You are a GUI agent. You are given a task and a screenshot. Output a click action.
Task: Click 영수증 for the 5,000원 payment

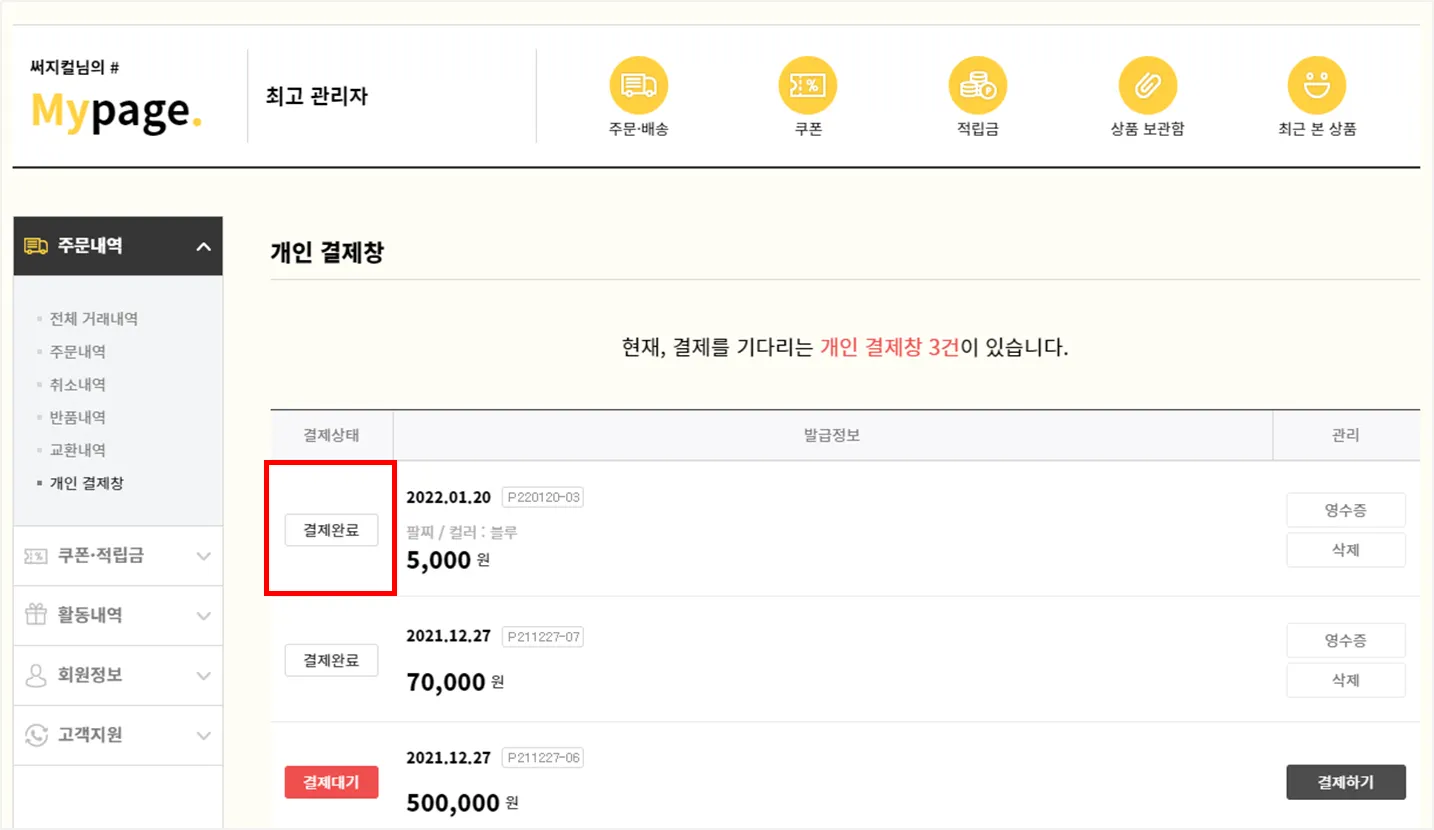click(x=1345, y=510)
